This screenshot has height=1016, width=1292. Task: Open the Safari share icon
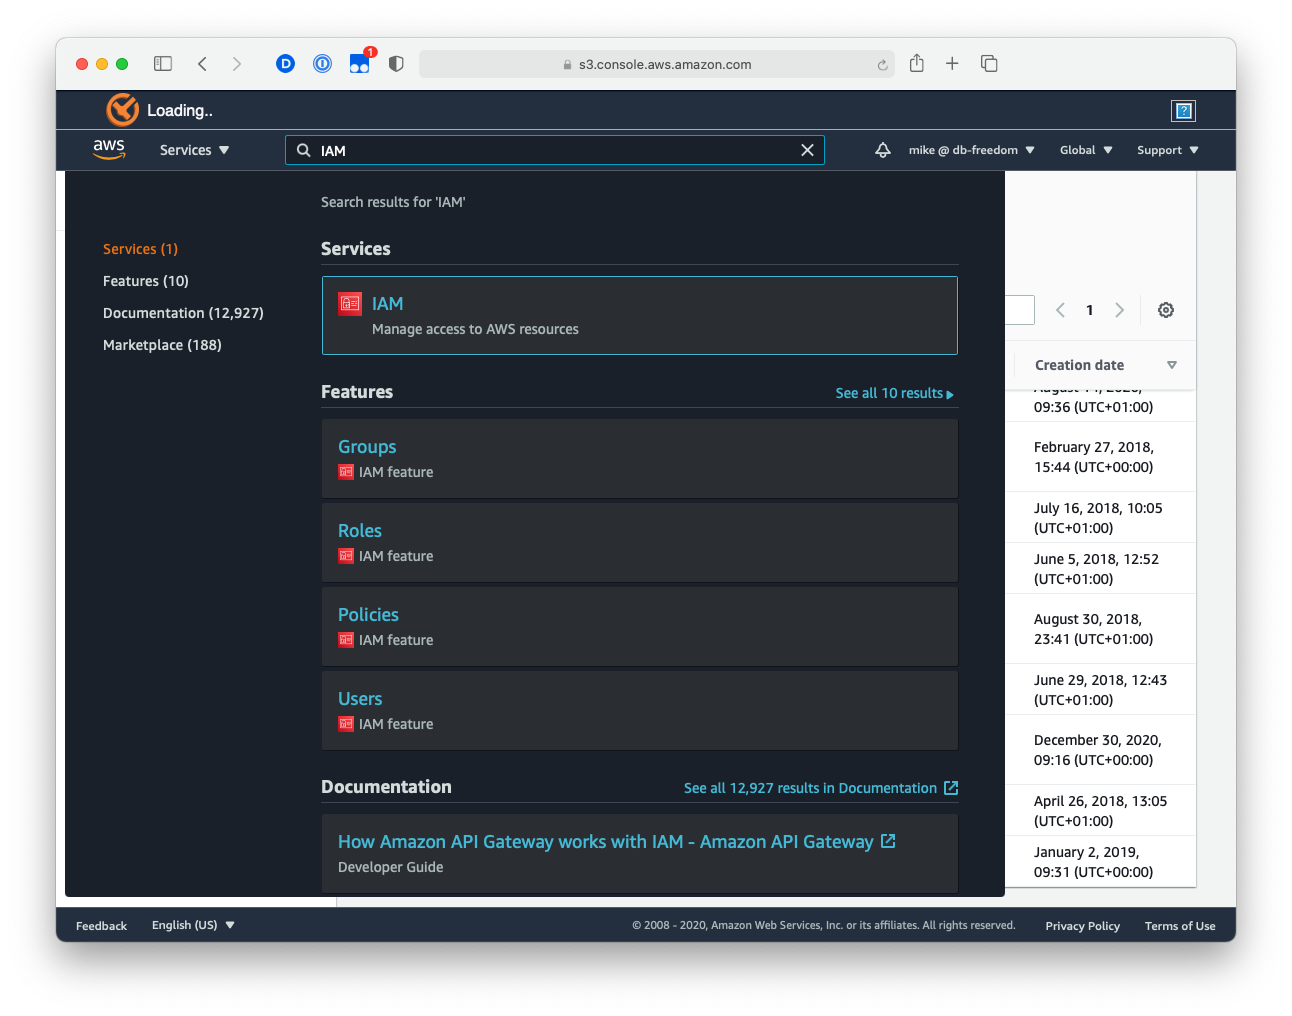pyautogui.click(x=917, y=63)
